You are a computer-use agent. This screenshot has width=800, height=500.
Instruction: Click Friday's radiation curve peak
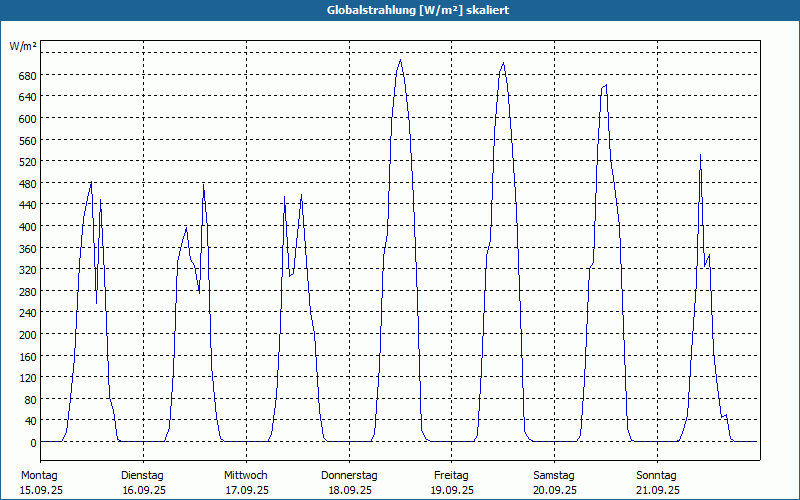(x=504, y=63)
